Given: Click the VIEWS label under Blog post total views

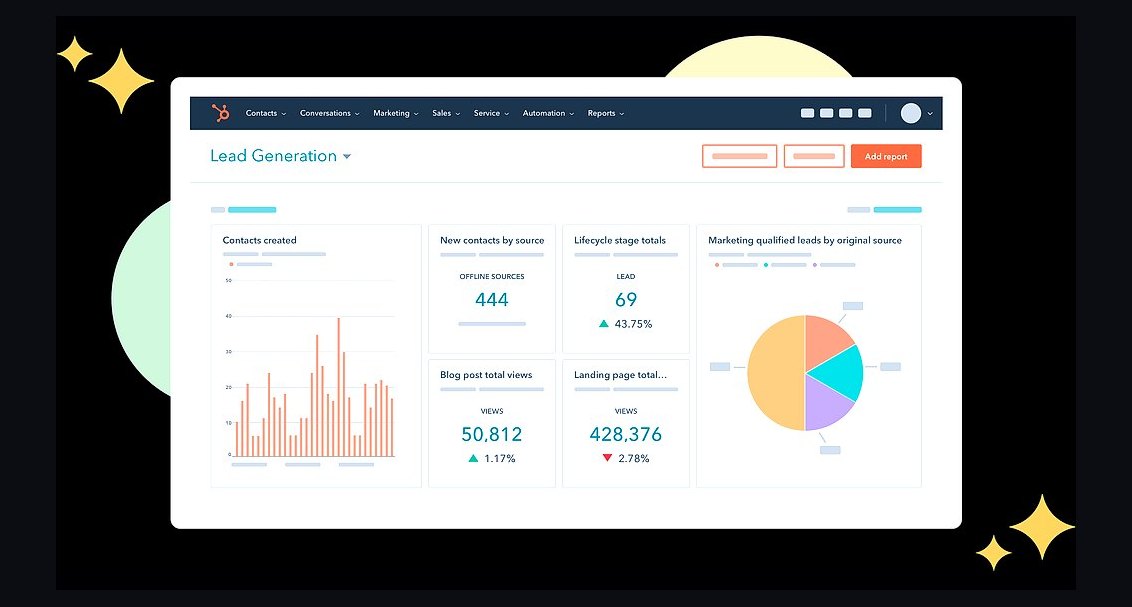Looking at the screenshot, I should [x=492, y=411].
